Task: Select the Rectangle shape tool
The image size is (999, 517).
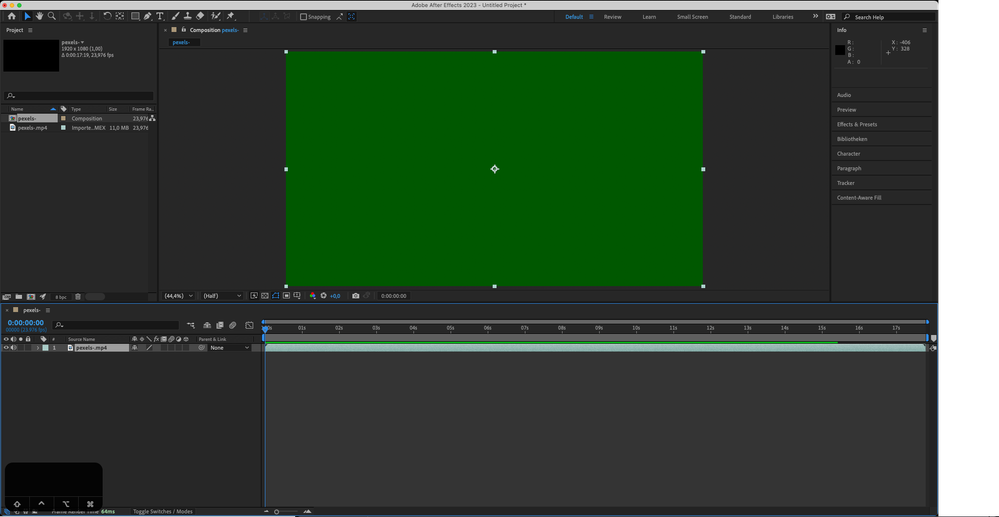Action: pyautogui.click(x=135, y=17)
